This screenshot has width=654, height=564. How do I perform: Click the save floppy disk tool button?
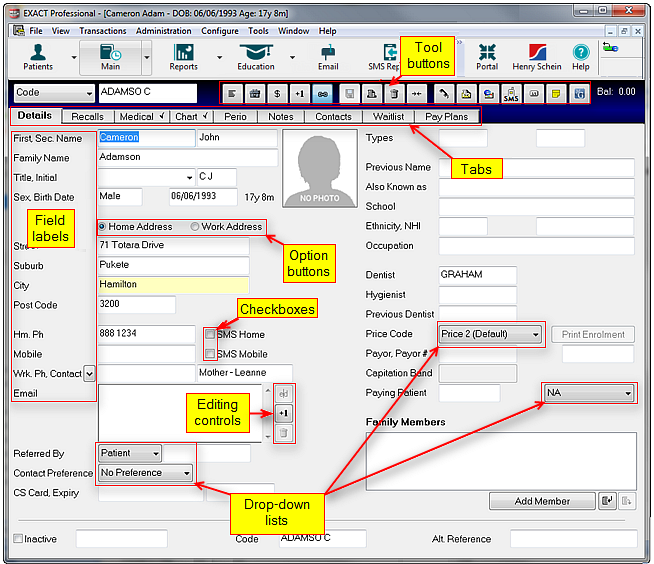point(350,94)
